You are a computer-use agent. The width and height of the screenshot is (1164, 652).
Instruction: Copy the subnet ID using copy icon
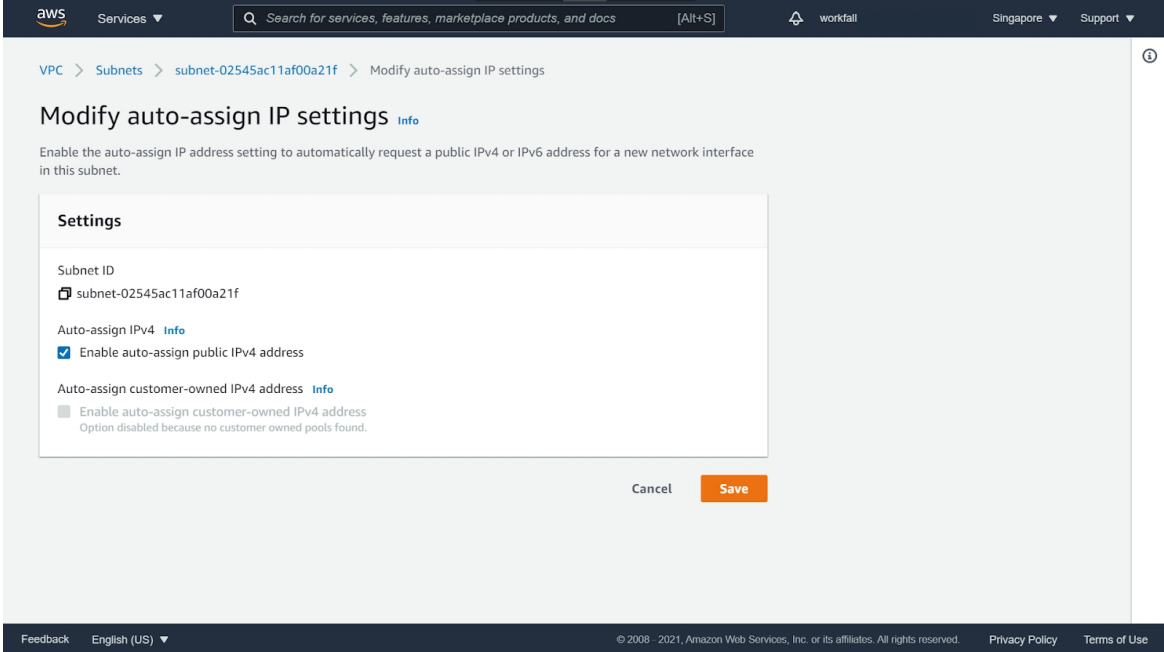(x=65, y=293)
